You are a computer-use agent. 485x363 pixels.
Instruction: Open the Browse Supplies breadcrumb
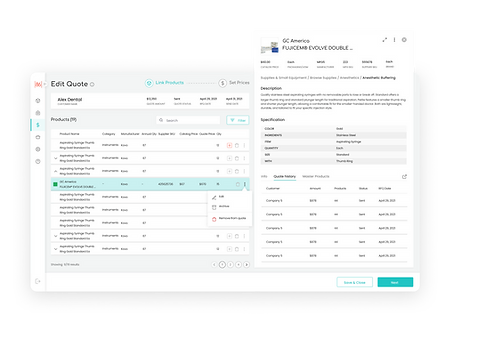click(323, 78)
